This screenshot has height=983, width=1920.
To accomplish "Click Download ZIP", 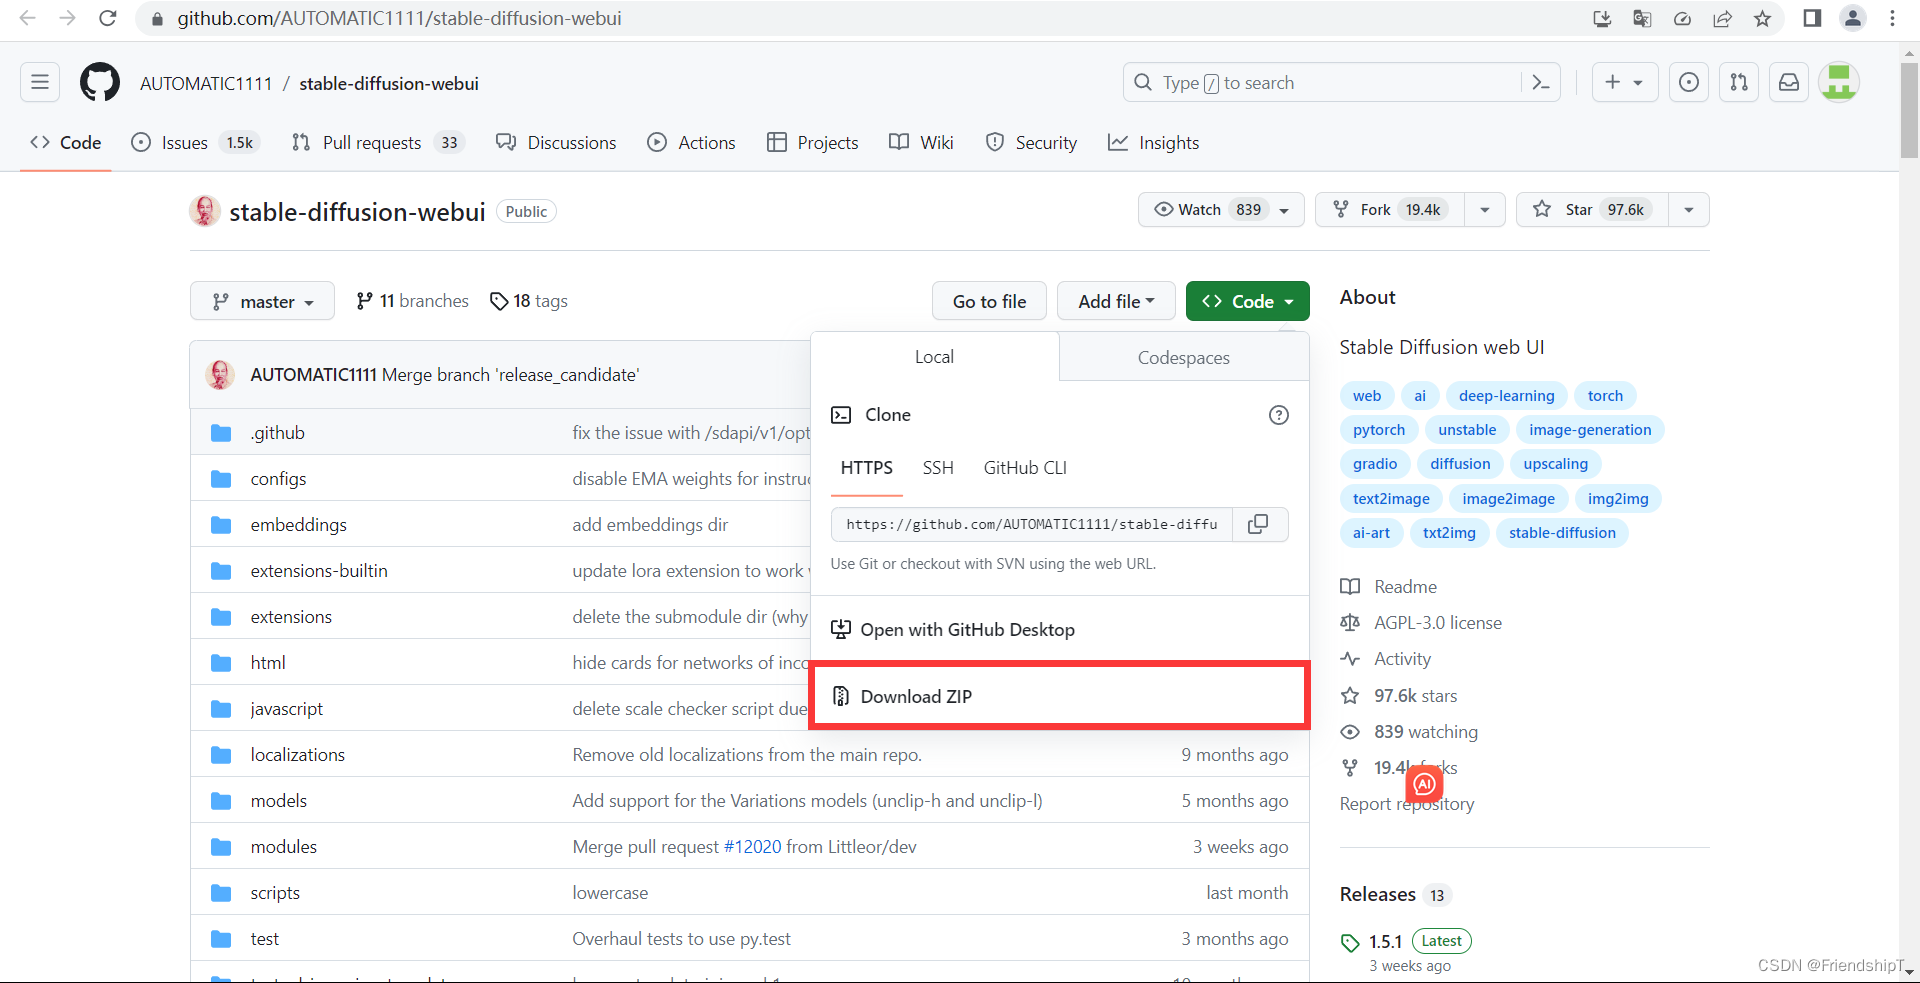I will pyautogui.click(x=1058, y=696).
